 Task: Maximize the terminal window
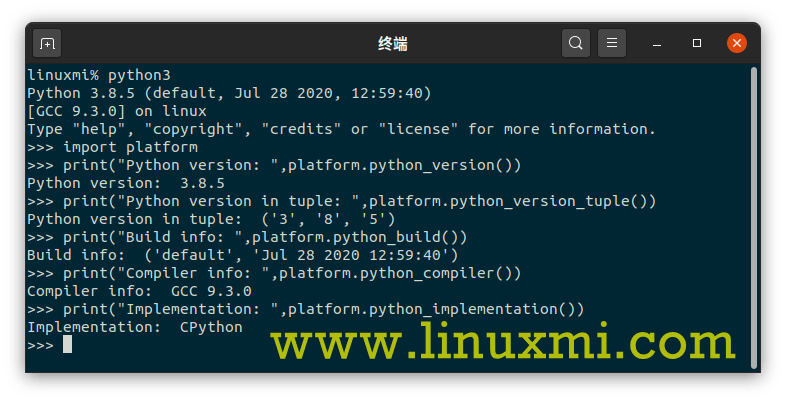tap(697, 43)
